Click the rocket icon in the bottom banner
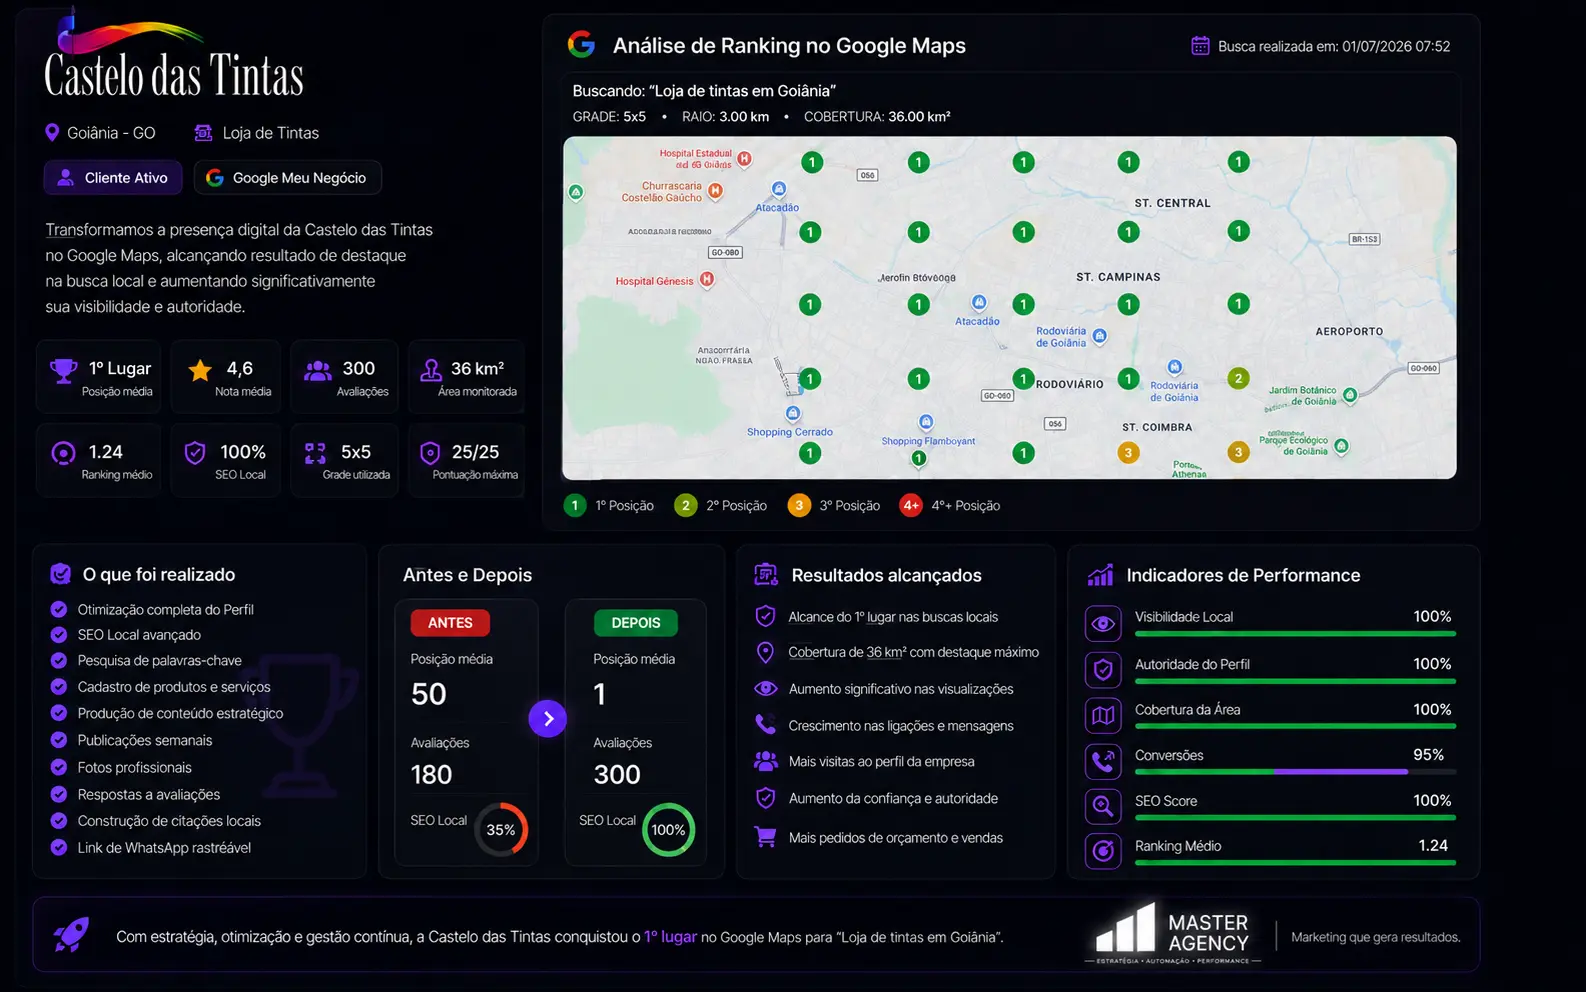The height and width of the screenshot is (992, 1586). tap(71, 934)
